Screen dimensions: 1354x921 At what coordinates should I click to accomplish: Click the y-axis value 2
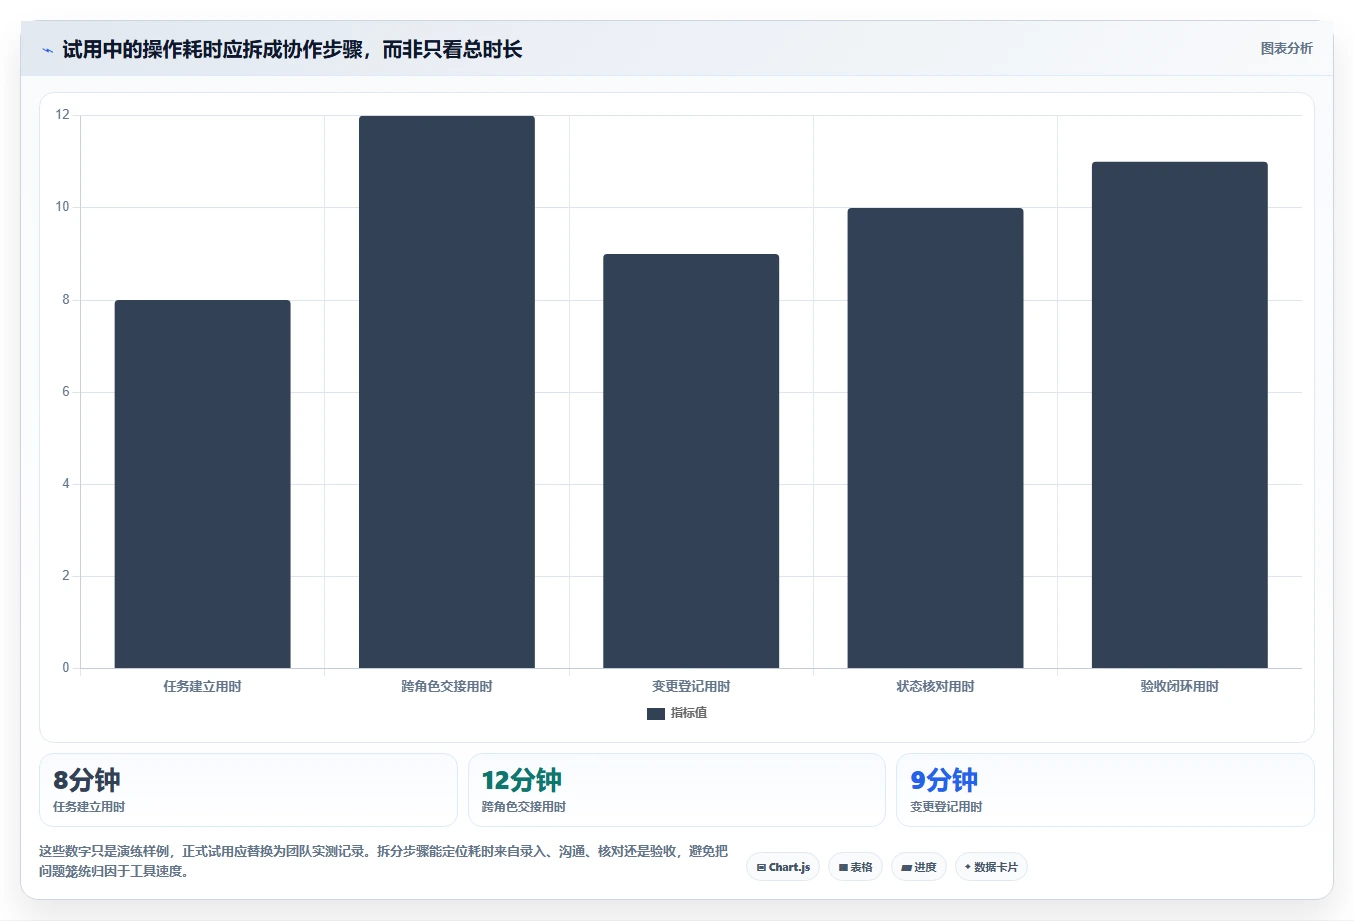pos(66,576)
